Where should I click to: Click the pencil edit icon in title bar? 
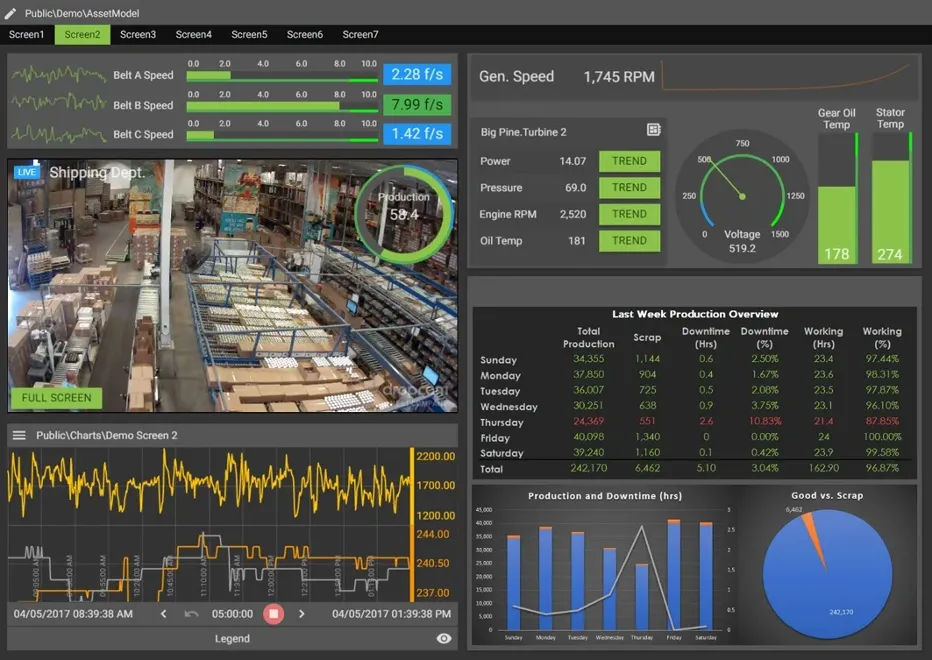point(11,13)
